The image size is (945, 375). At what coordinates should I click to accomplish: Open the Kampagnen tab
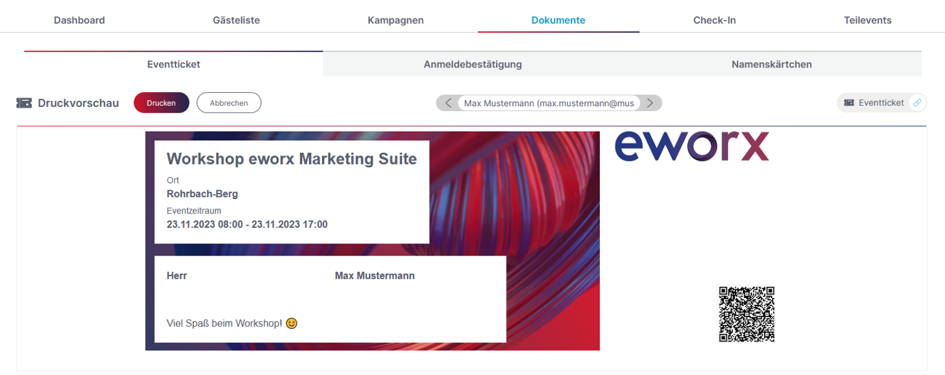[x=395, y=20]
